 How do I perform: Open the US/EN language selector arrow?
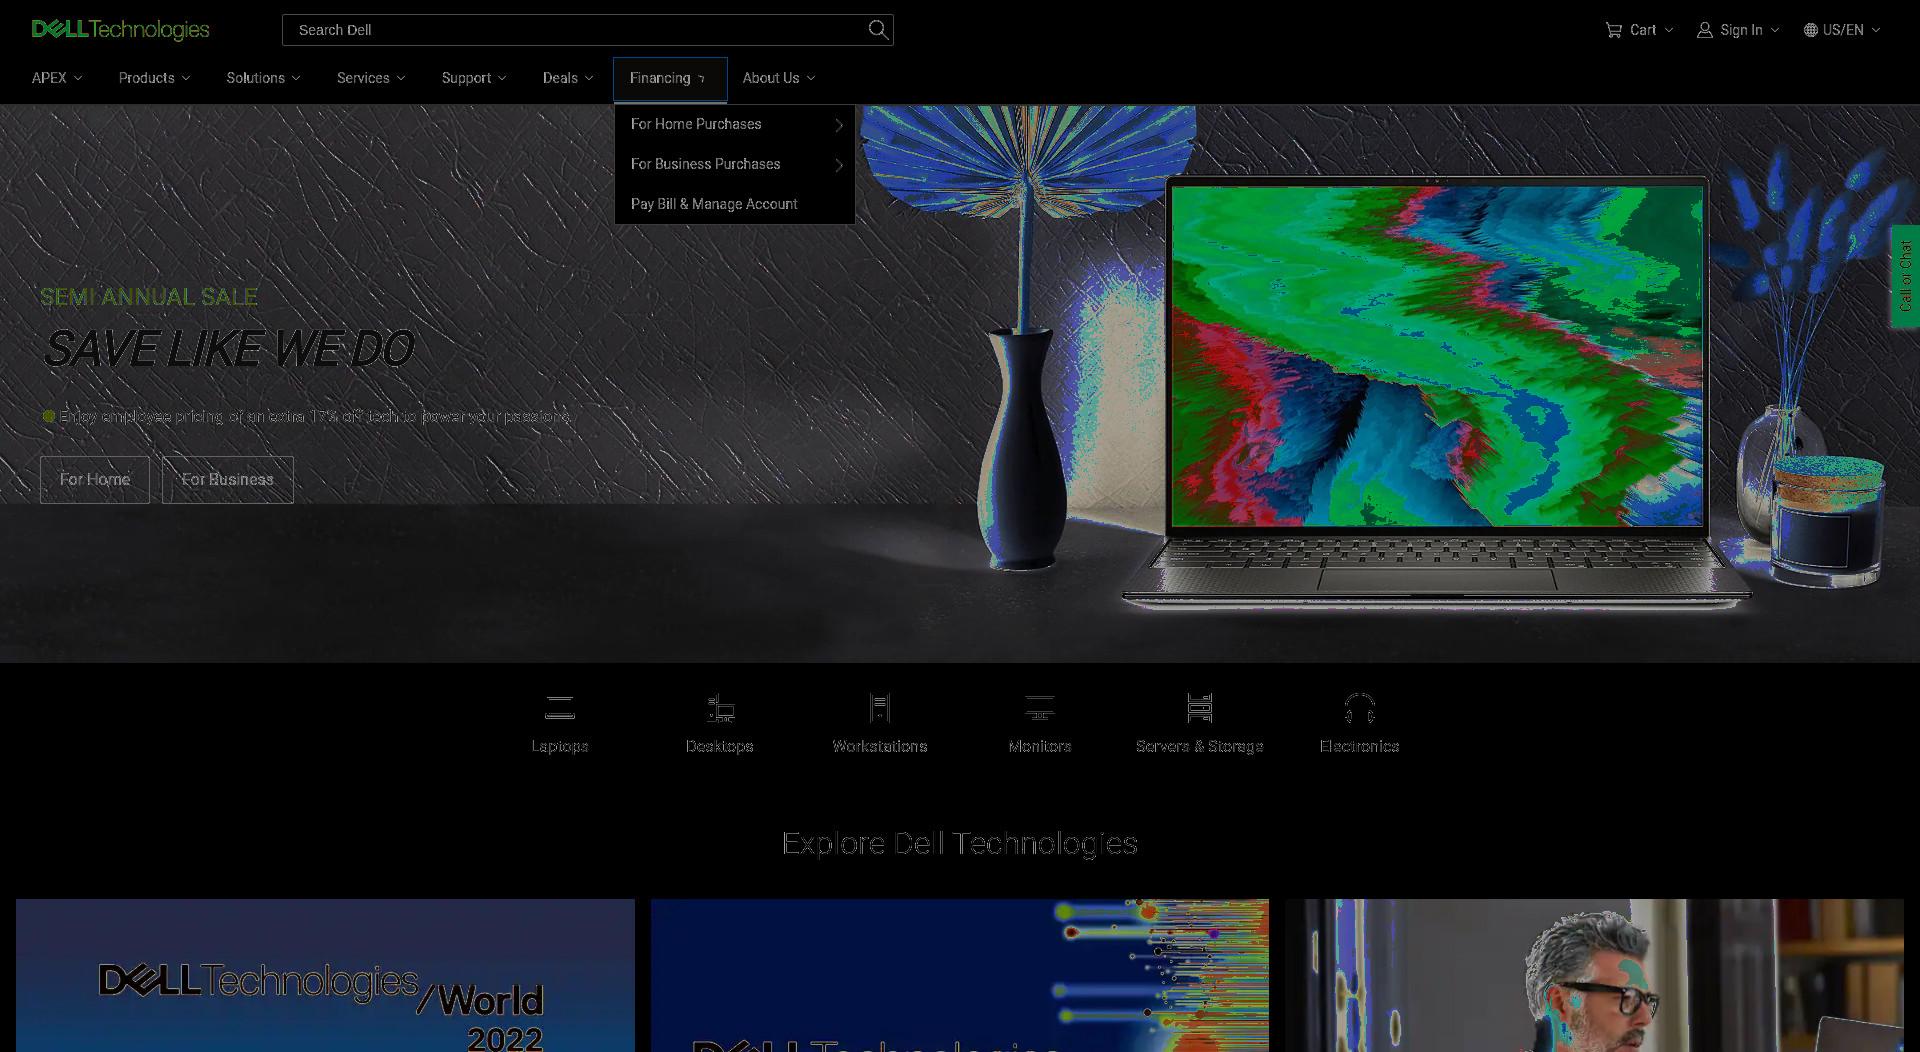[1876, 30]
